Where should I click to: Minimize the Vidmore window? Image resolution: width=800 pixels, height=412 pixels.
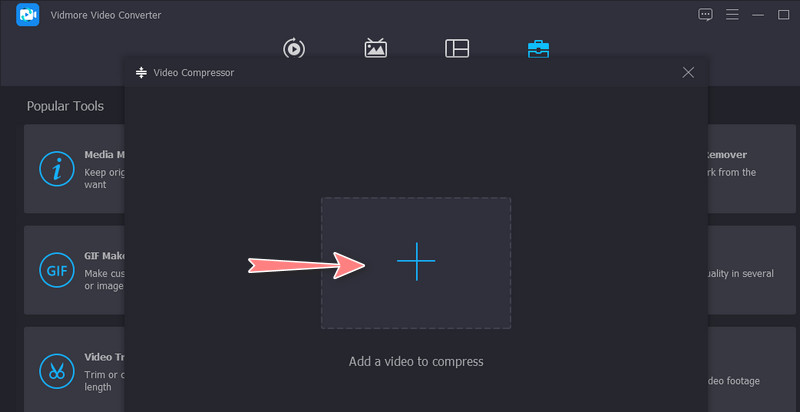pos(757,15)
